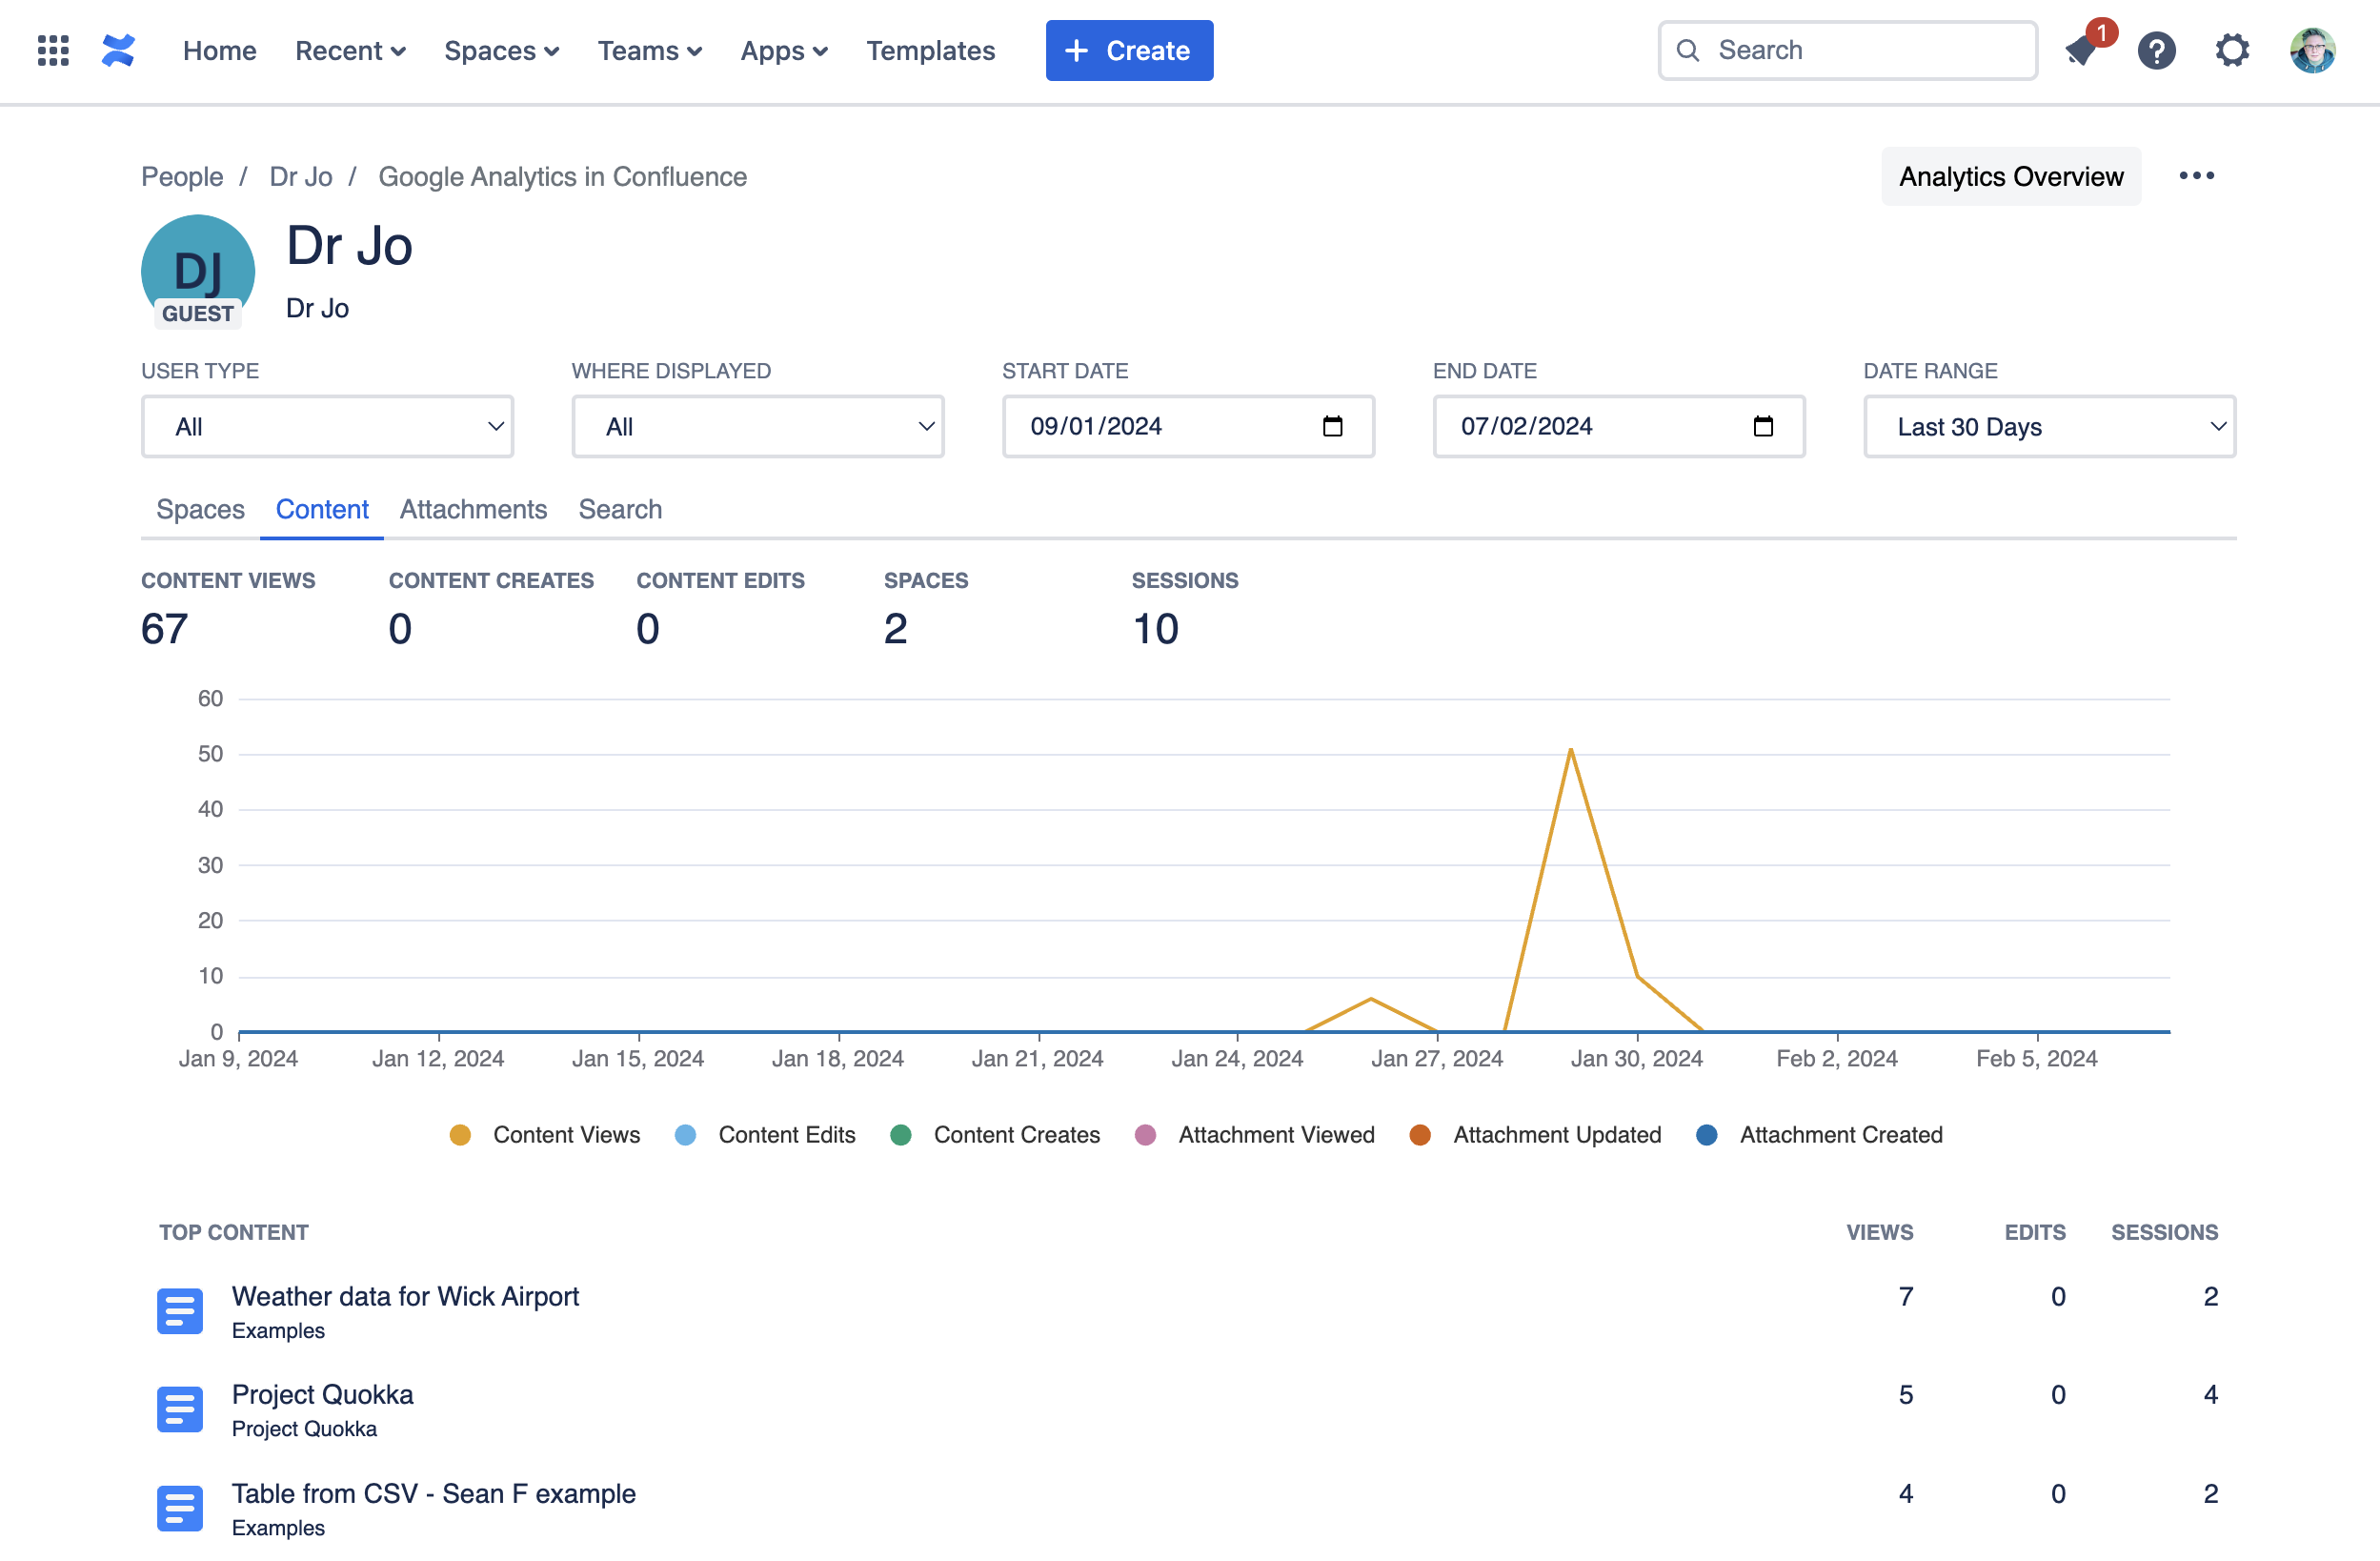Click the user profile avatar
This screenshot has width=2380, height=1561.
tap(2311, 50)
